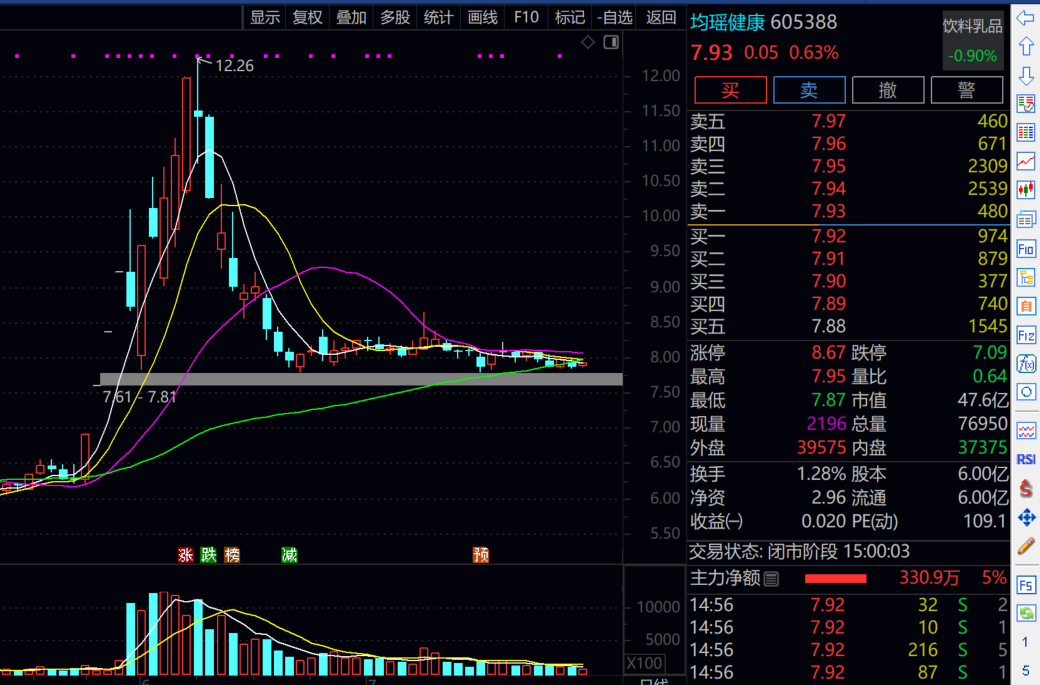Click the green 减 marker on chart
1040x685 pixels.
(x=289, y=555)
